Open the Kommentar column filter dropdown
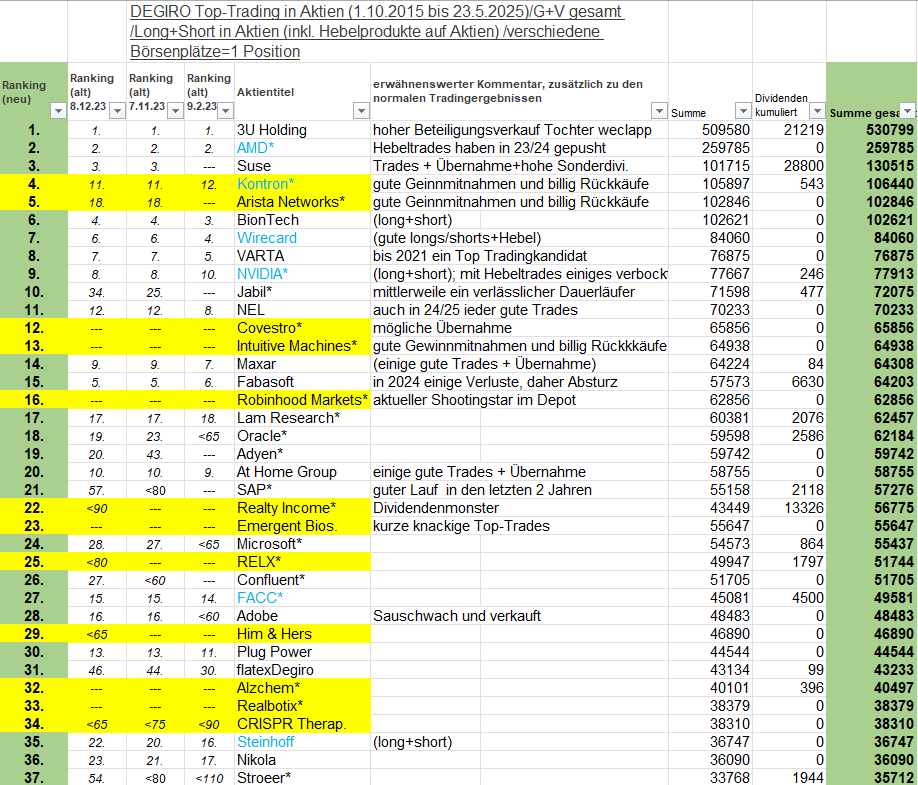This screenshot has width=918, height=785. point(659,110)
